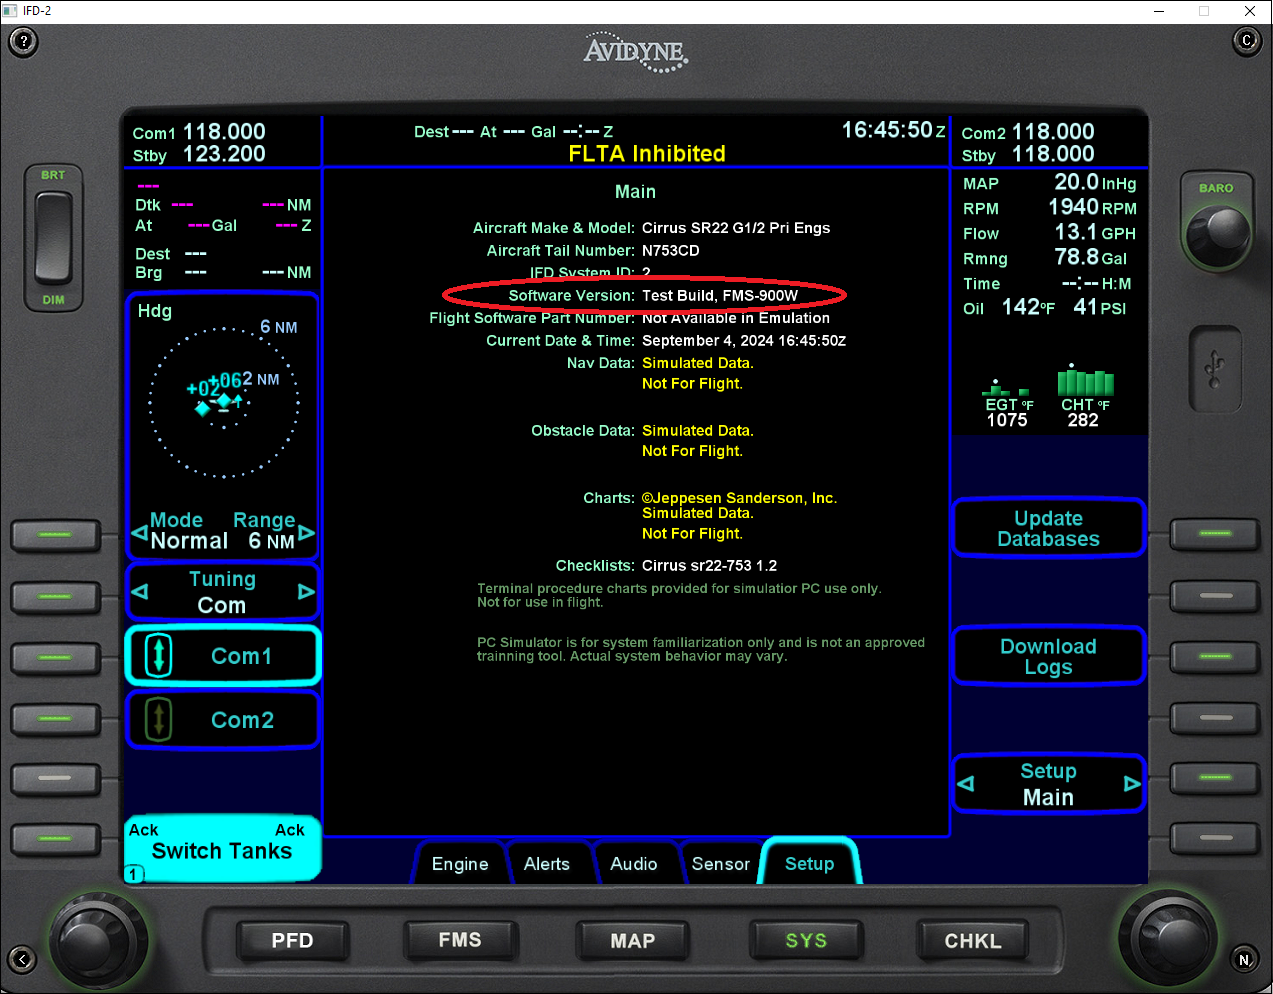1273x994 pixels.
Task: Switch to the Engine tab
Action: (460, 863)
